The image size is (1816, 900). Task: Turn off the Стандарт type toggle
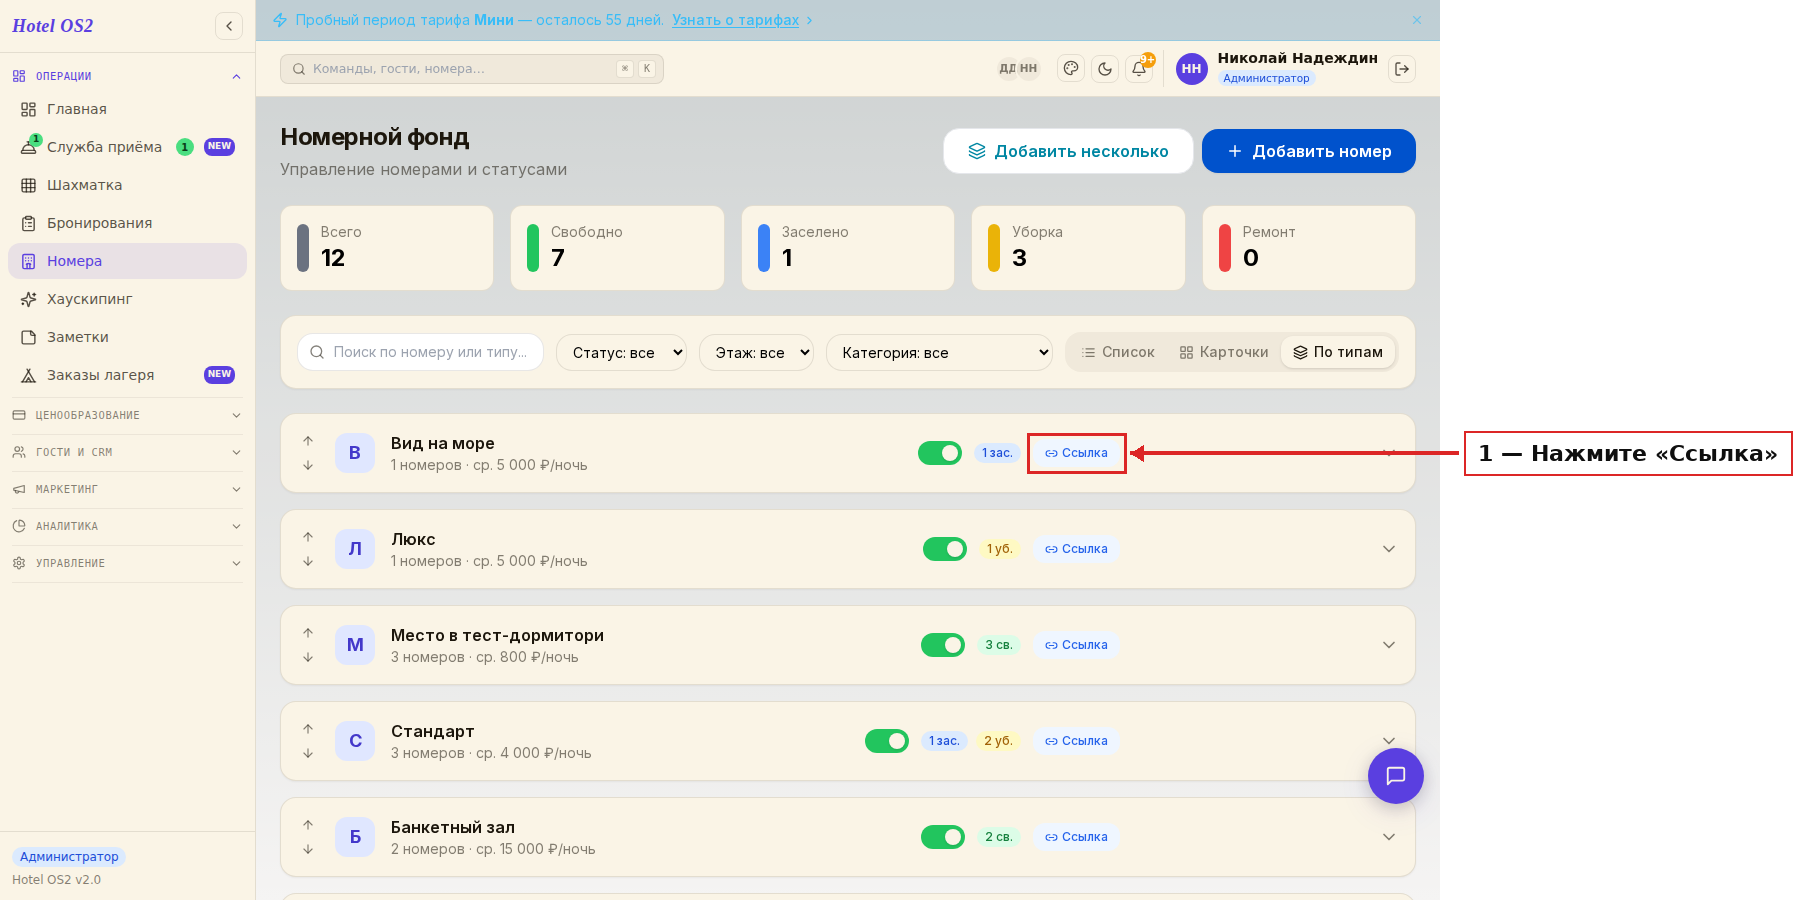[x=887, y=741]
